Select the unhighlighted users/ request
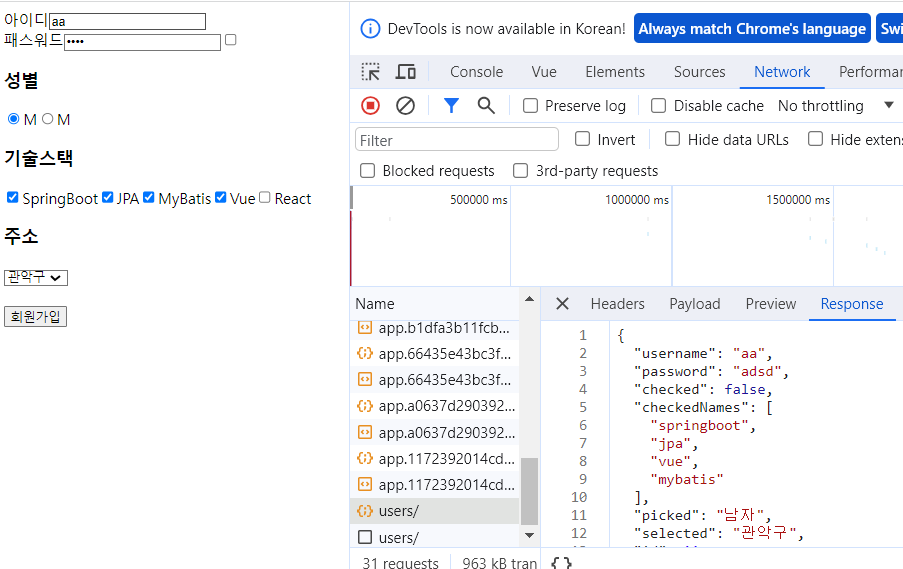The image size is (903, 569). [434, 537]
